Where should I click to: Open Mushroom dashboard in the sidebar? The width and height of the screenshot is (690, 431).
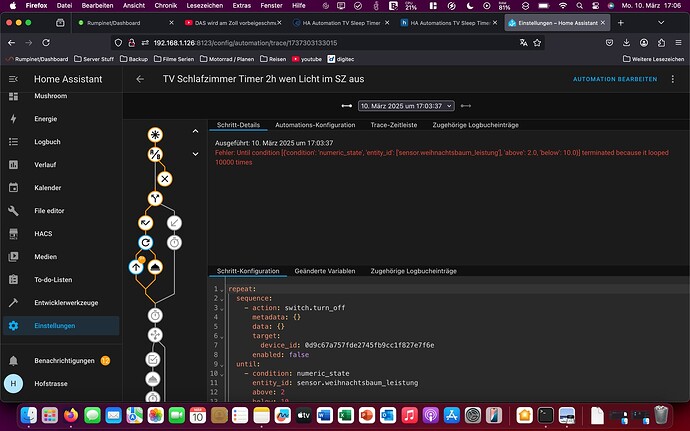tap(61, 96)
